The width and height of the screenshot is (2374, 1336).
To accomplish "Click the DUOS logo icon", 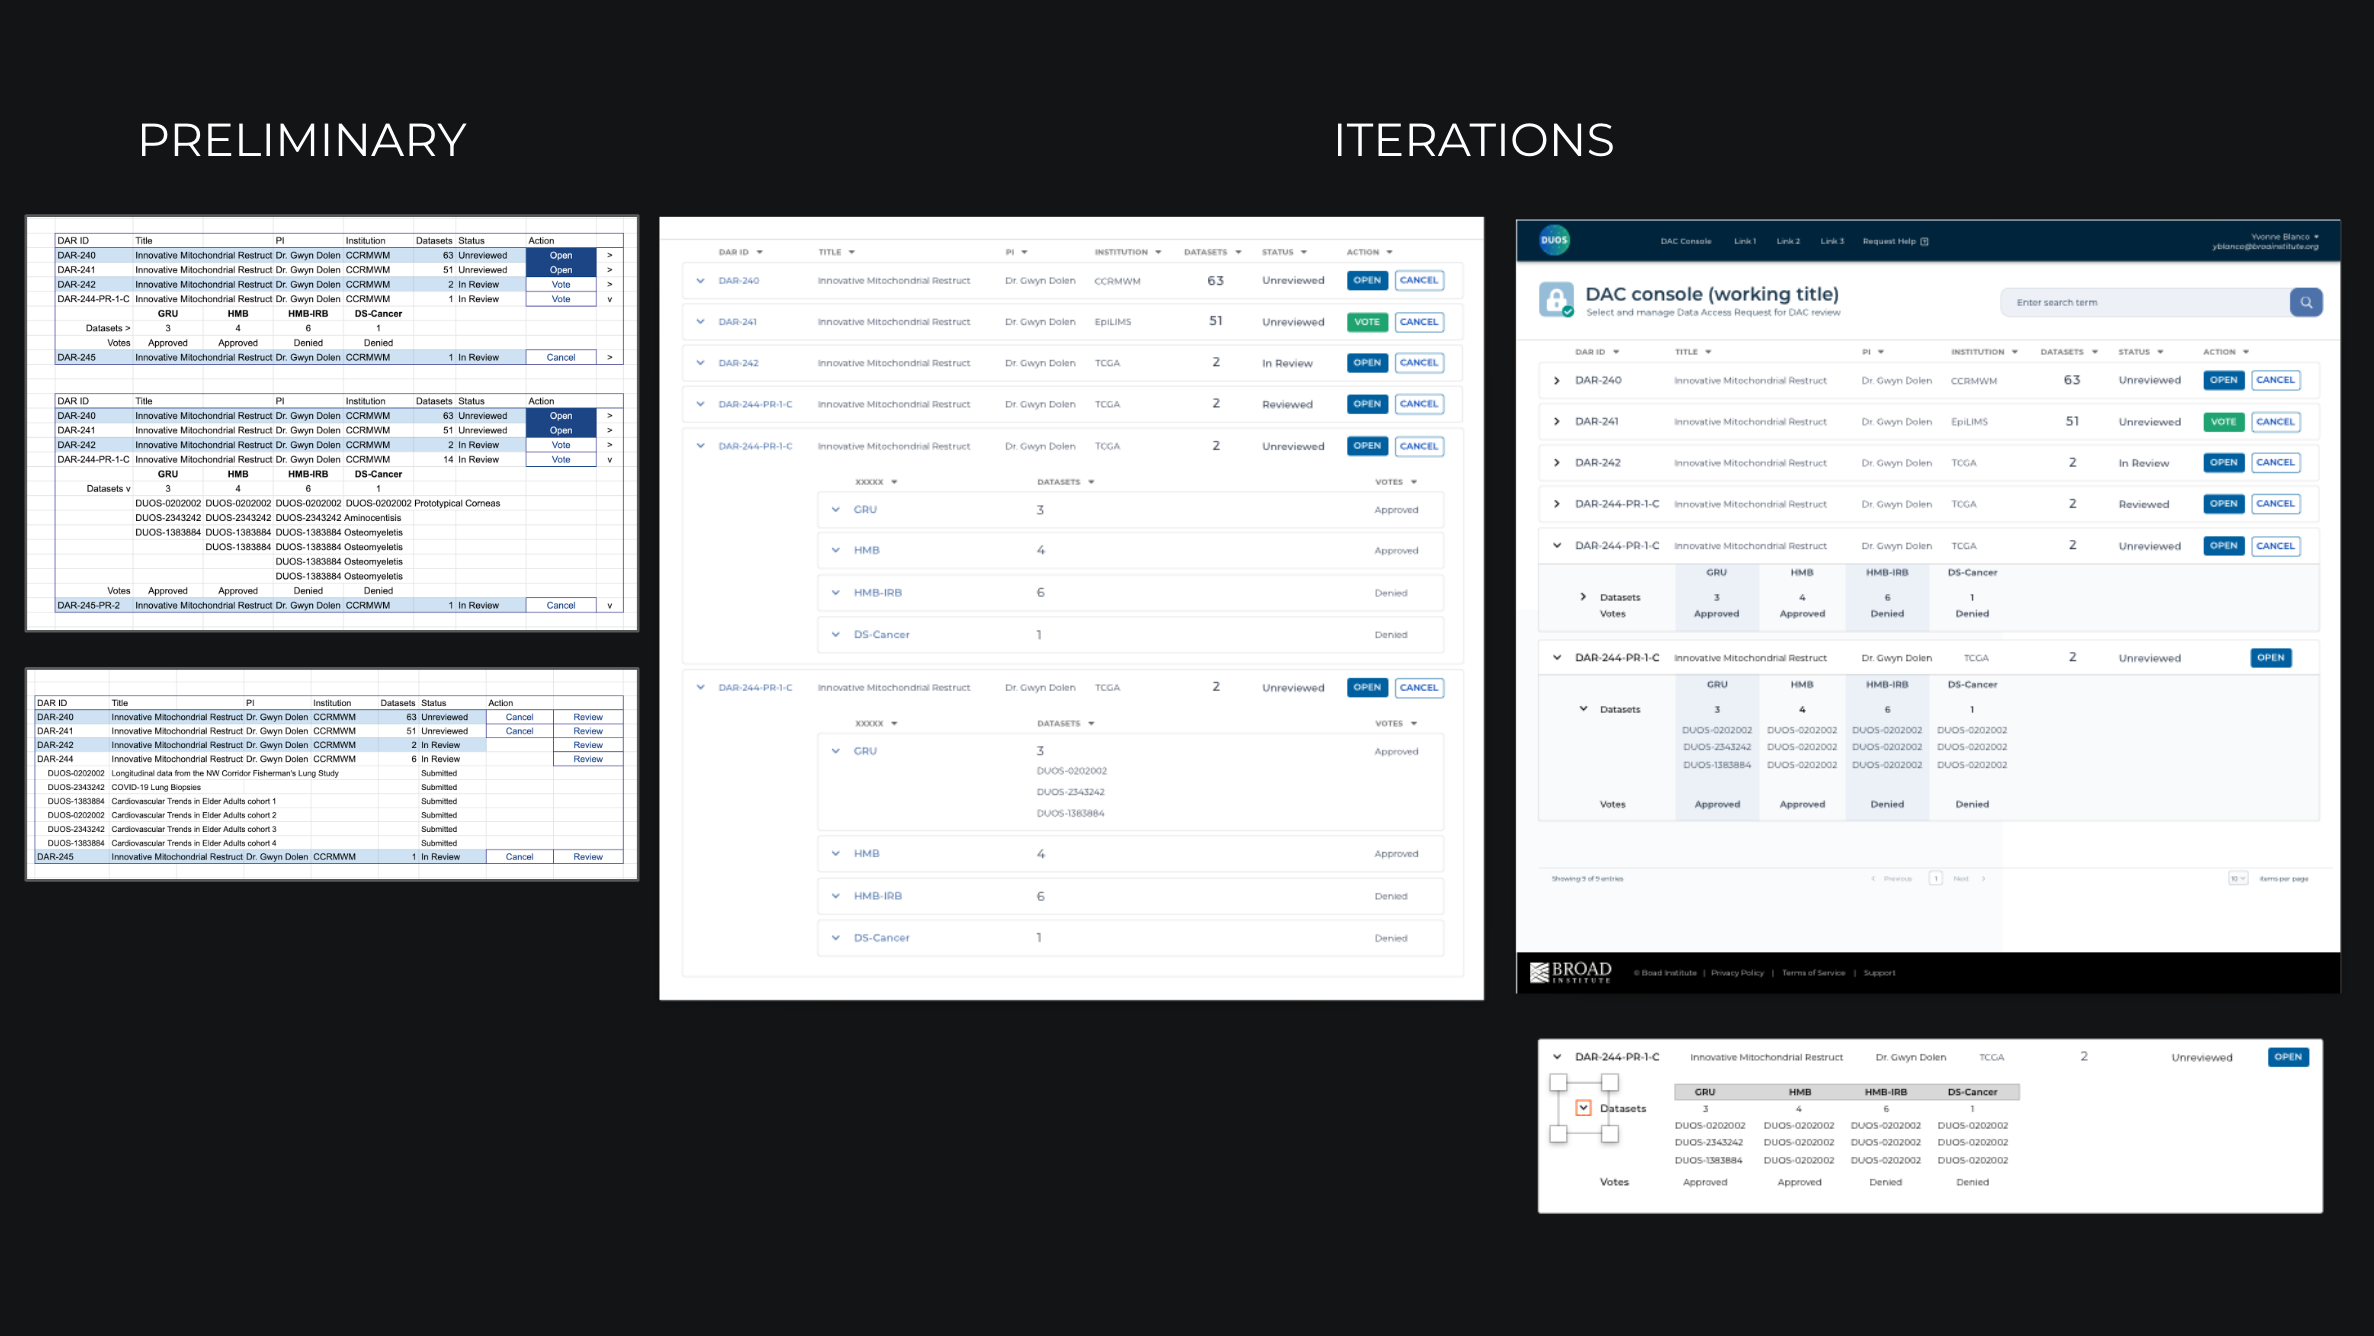I will click(x=1554, y=240).
